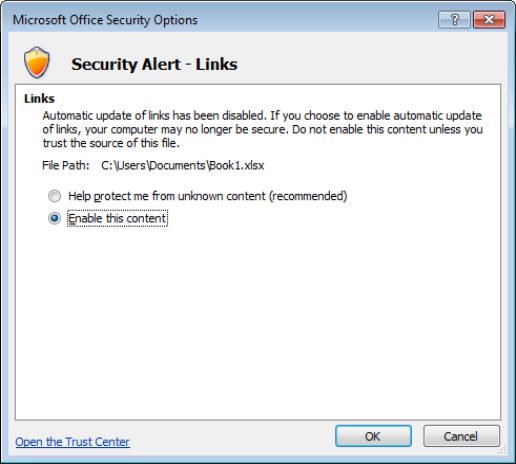Screen dimensions: 516x464
Task: Click the "(recommended)" text of first option
Action: click(x=308, y=196)
